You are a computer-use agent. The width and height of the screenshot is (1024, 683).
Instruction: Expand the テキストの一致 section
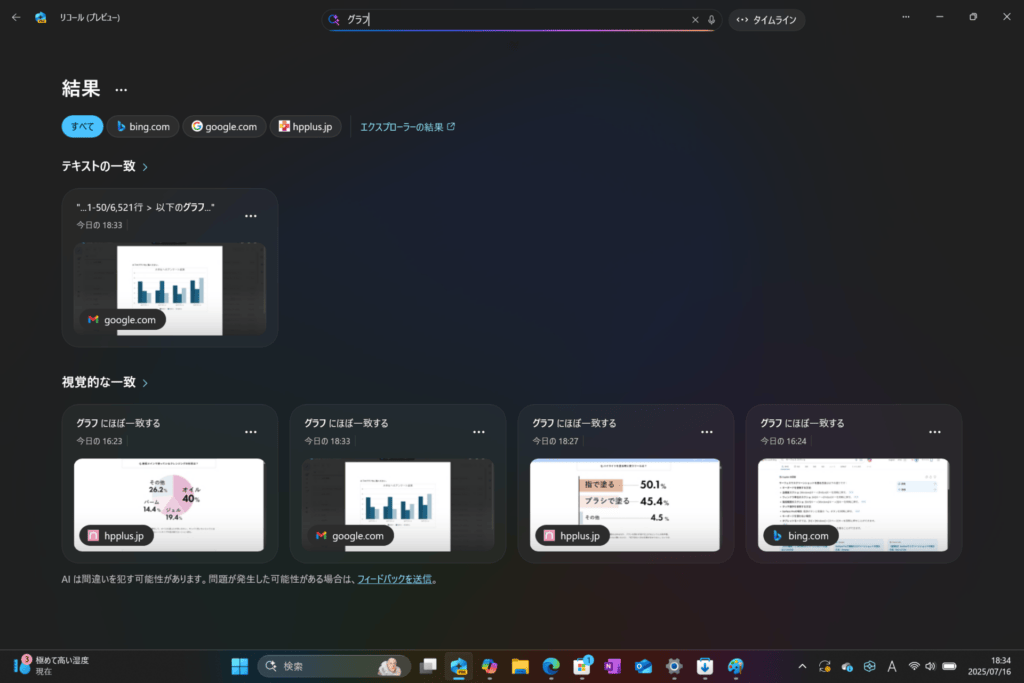point(144,167)
